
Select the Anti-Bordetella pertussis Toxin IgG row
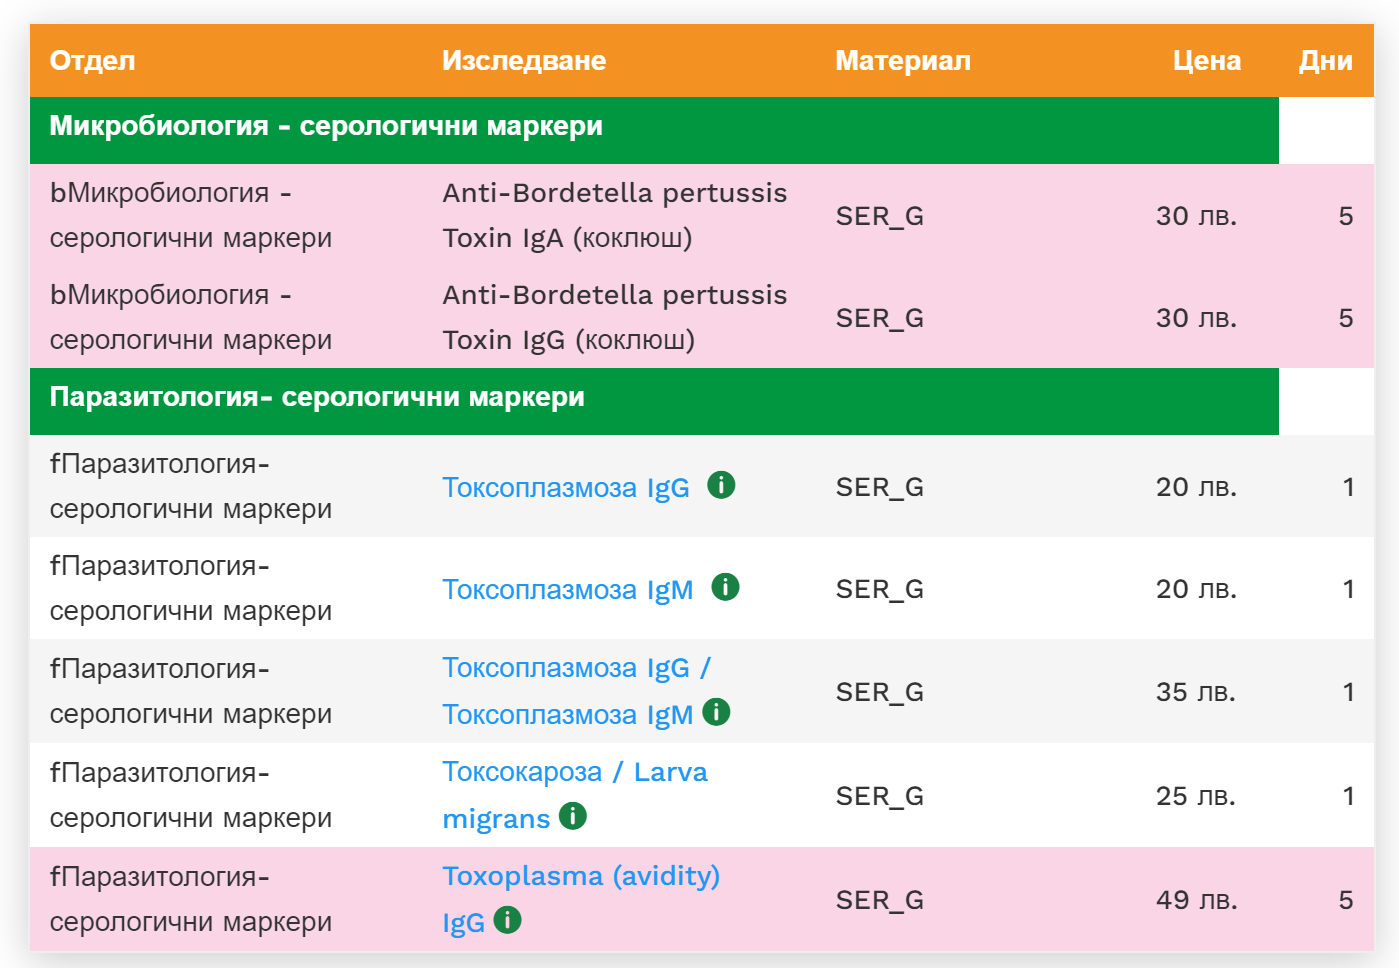pos(614,317)
